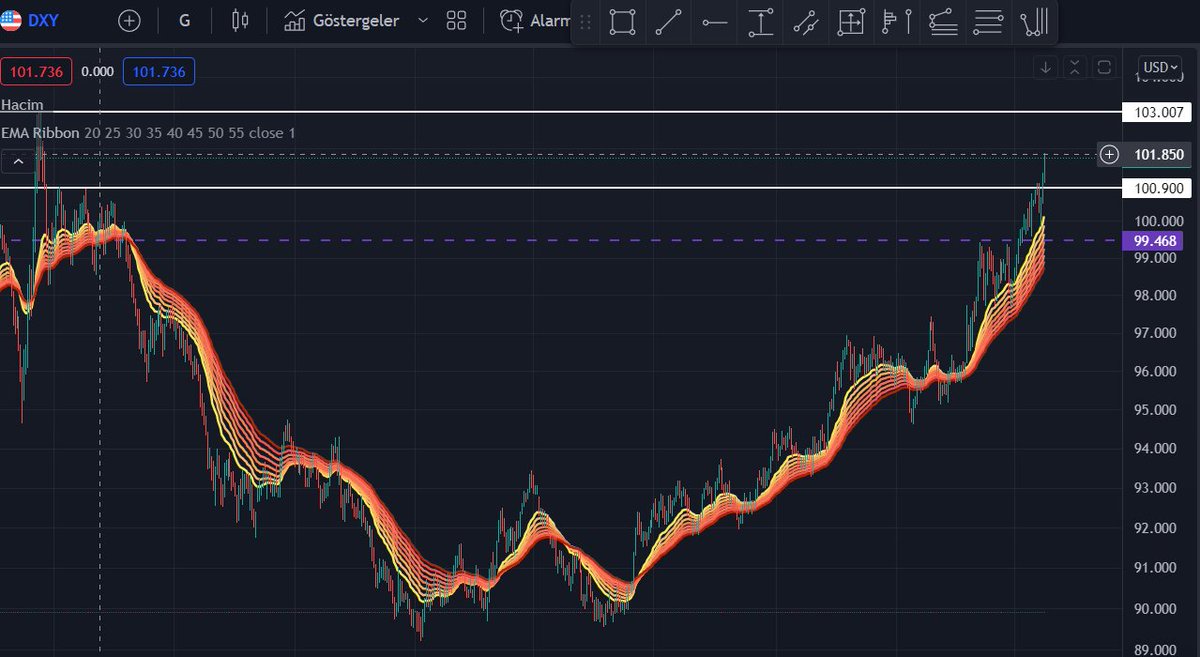The width and height of the screenshot is (1200, 657).
Task: Select the horizontal lines drawing tool
Action: pyautogui.click(x=988, y=22)
